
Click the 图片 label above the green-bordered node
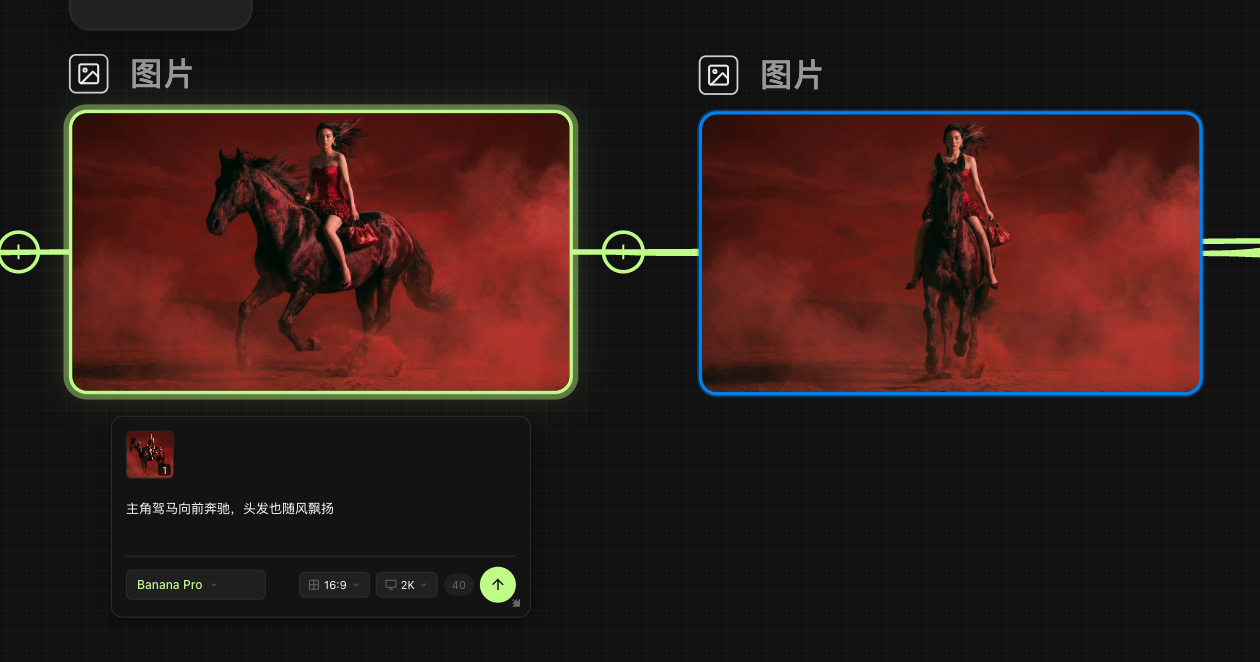click(x=161, y=74)
